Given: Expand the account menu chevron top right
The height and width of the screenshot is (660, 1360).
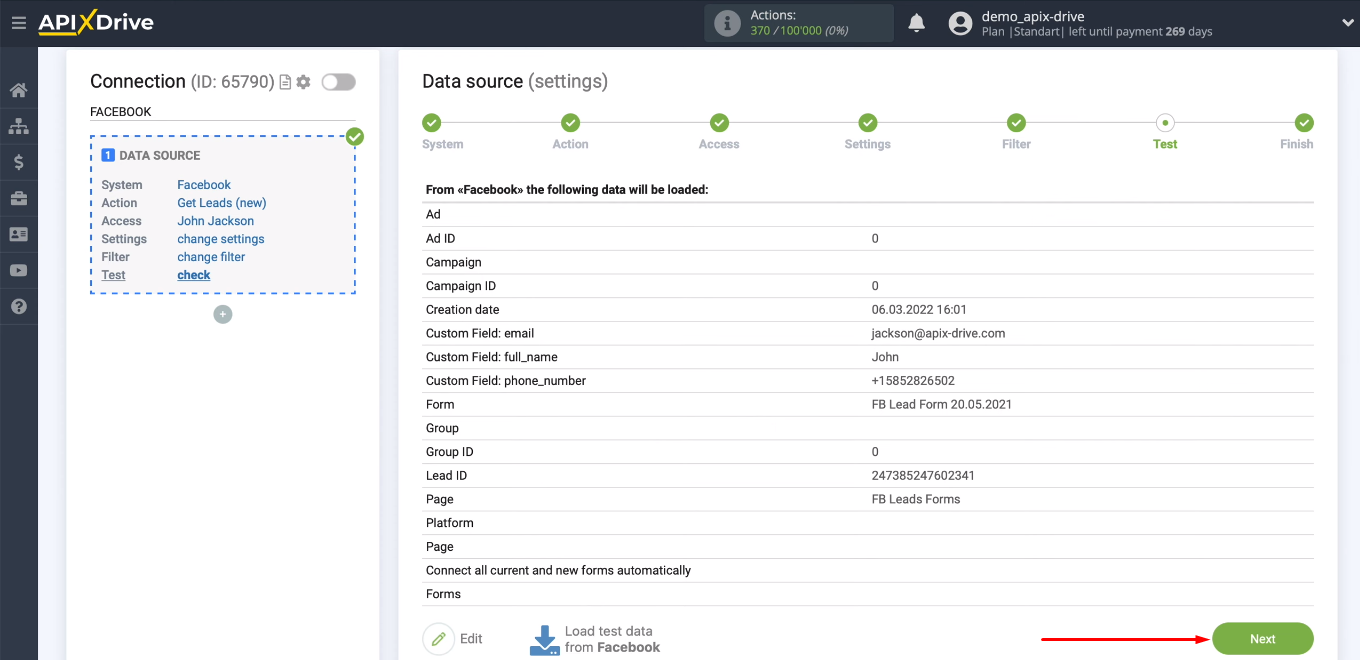Looking at the screenshot, I should (1345, 22).
